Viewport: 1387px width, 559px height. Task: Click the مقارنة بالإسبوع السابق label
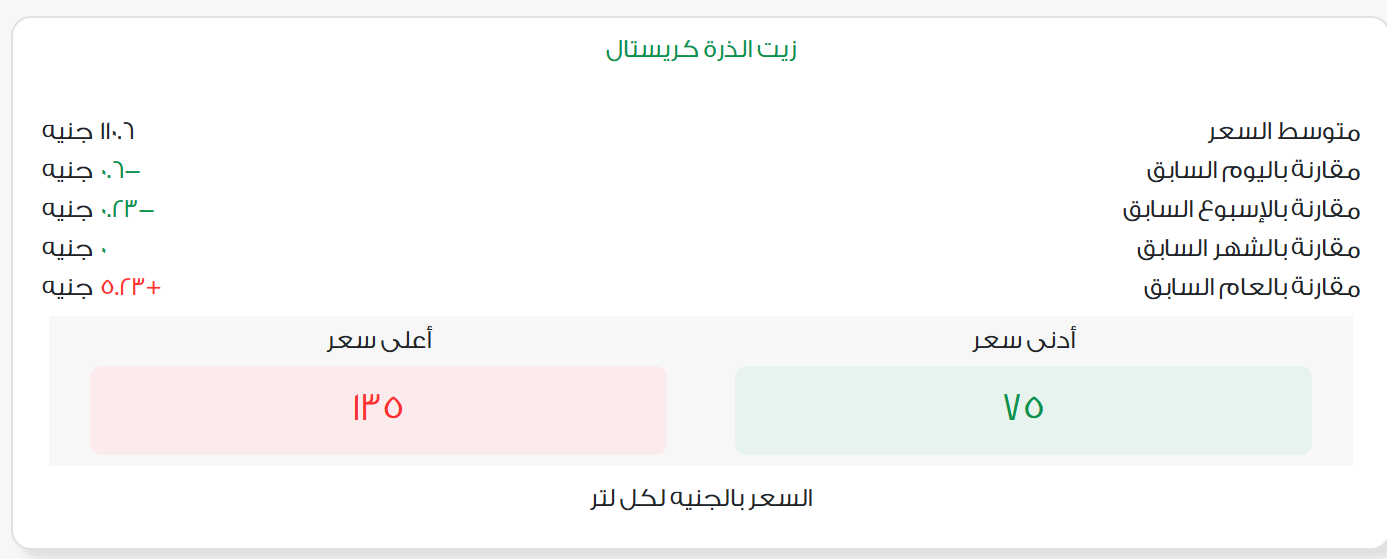coord(1241,209)
